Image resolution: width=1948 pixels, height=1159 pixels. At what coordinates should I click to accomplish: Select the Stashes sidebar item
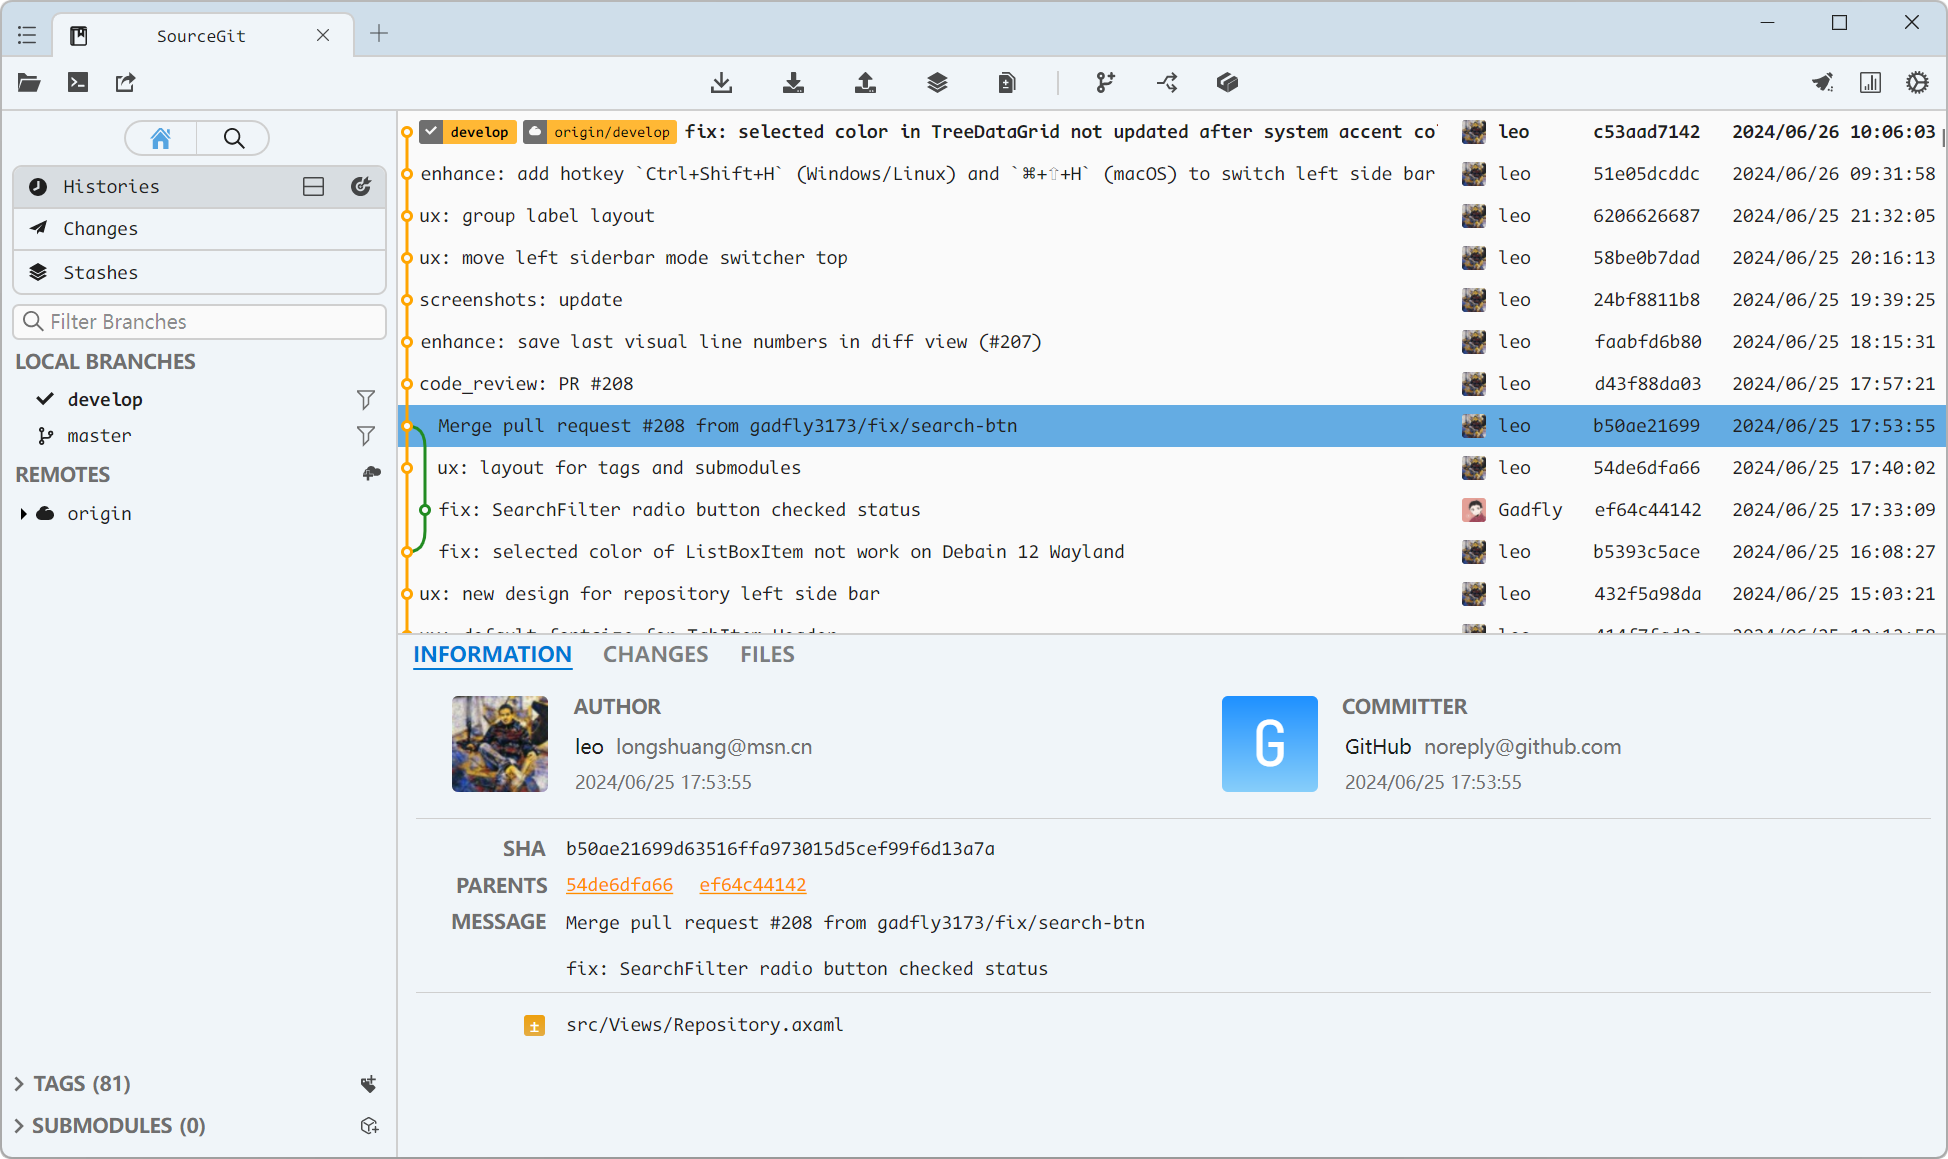[100, 272]
